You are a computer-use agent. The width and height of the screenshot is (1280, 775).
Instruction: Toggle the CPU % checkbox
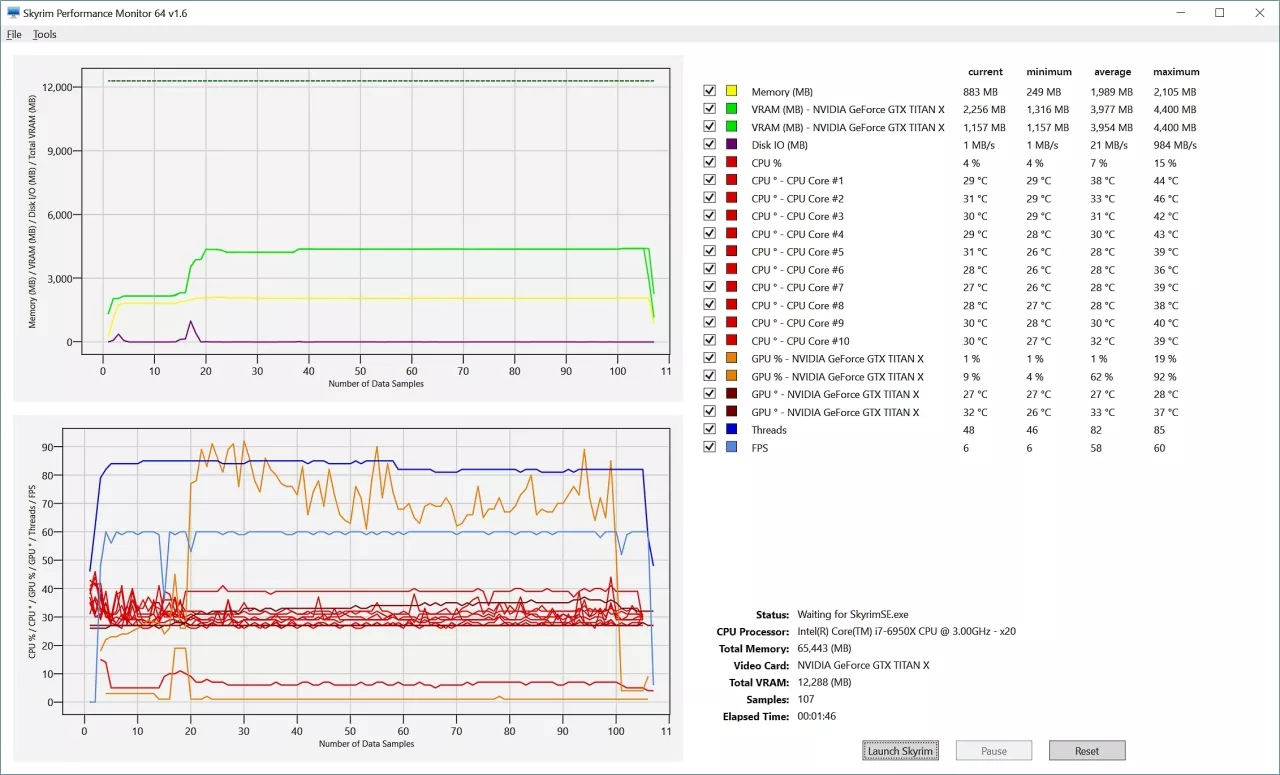pyautogui.click(x=710, y=163)
